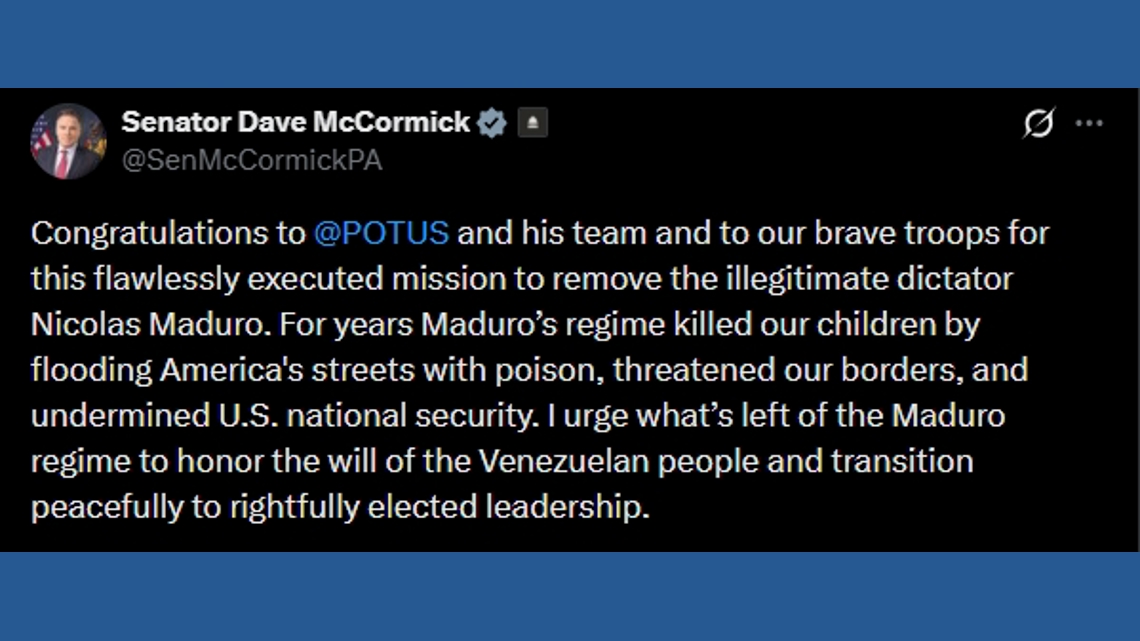This screenshot has height=641, width=1140.
Task: Click the display name Senator Dave McCormick
Action: [295, 122]
